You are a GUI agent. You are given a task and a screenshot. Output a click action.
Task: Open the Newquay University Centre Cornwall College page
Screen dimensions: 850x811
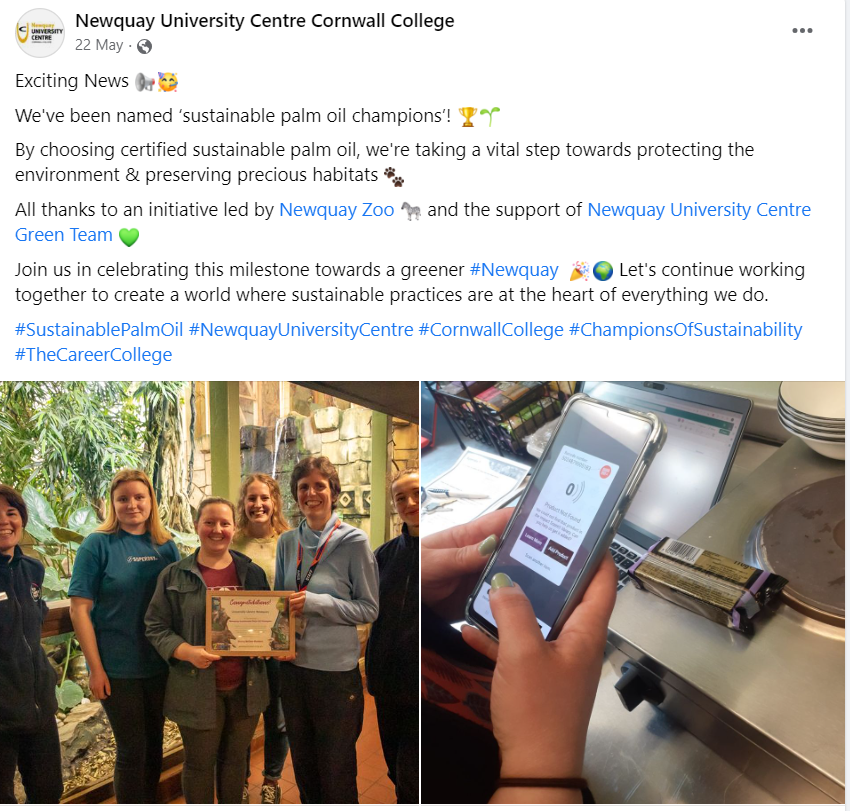click(x=265, y=21)
